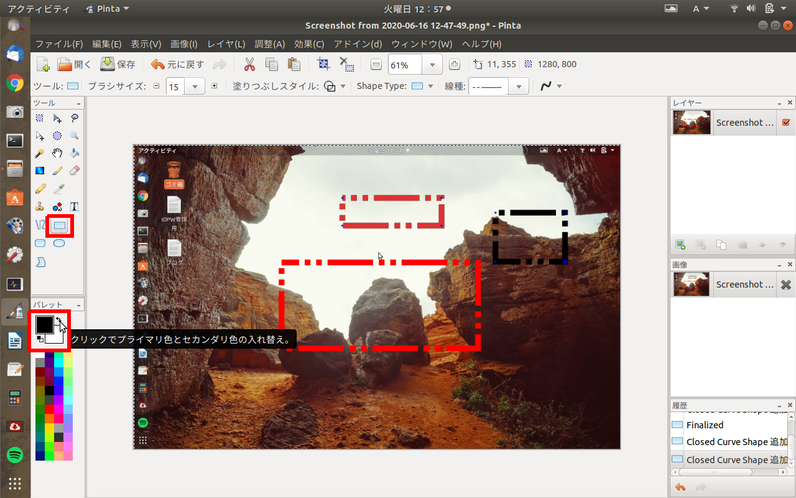Click the Crop to Selection icon
The height and width of the screenshot is (498, 796).
click(x=323, y=64)
